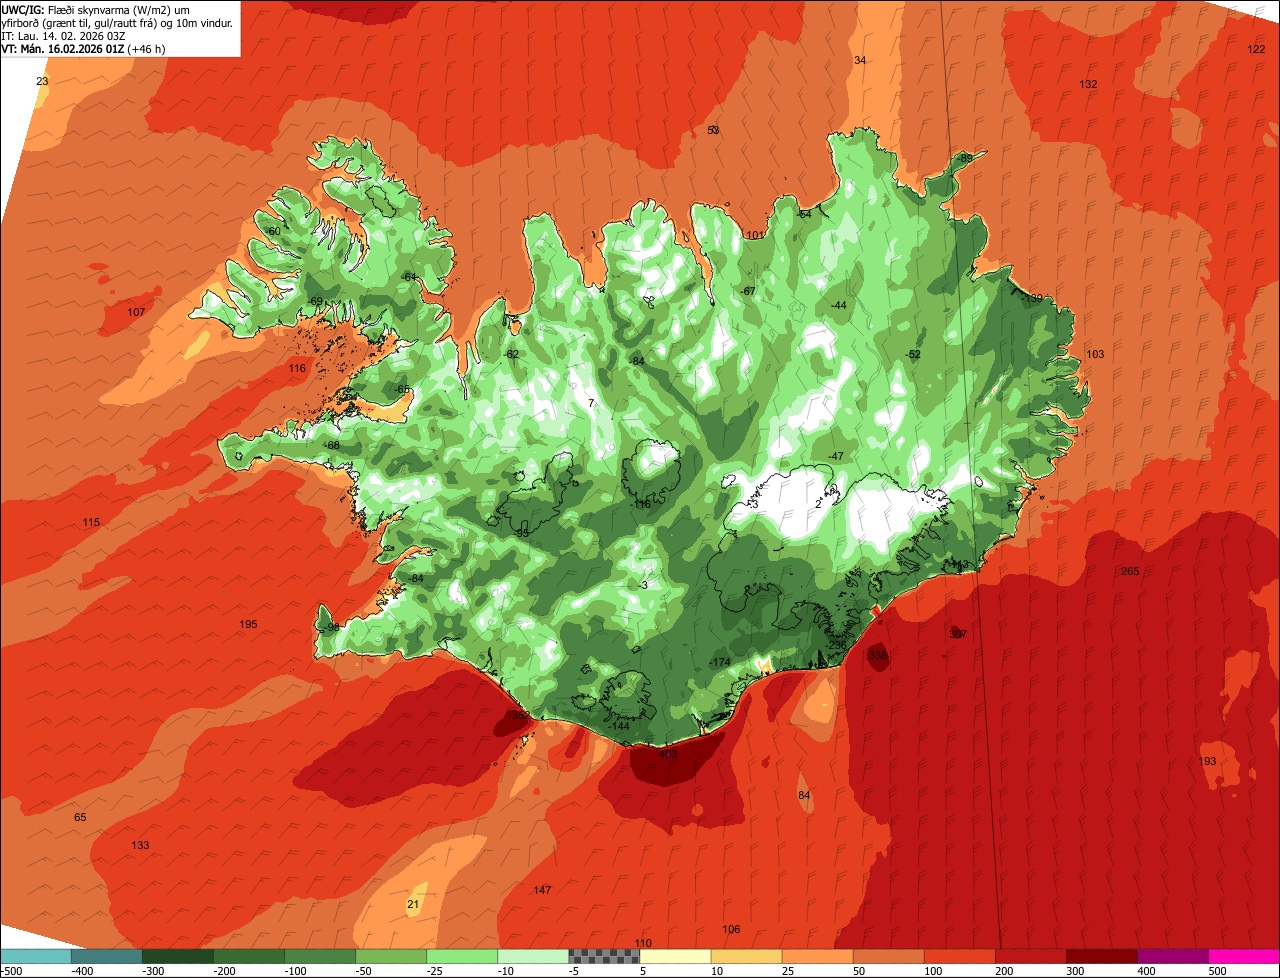
Task: Click the '107' value west of the Westfjords
Action: point(136,312)
